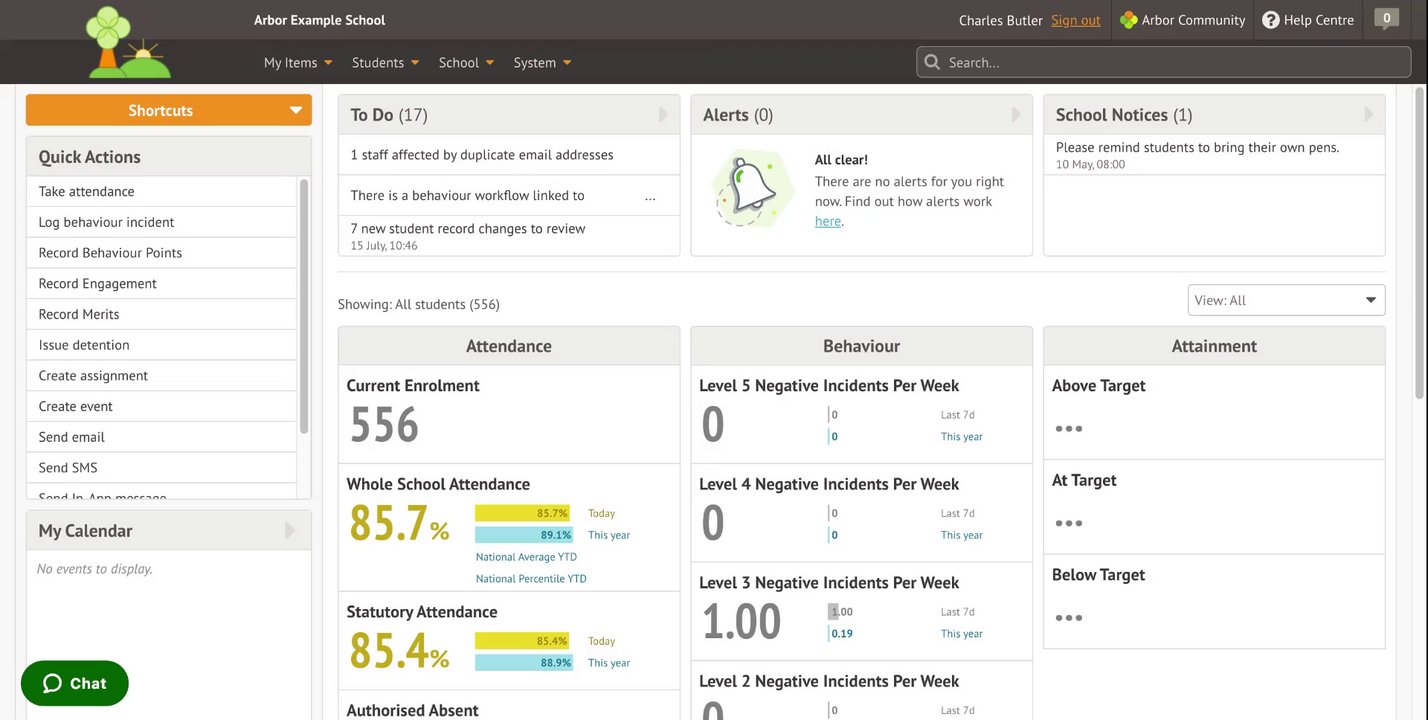Open Statutory Attendance 85.4% figure
1428x720 pixels.
tap(399, 650)
